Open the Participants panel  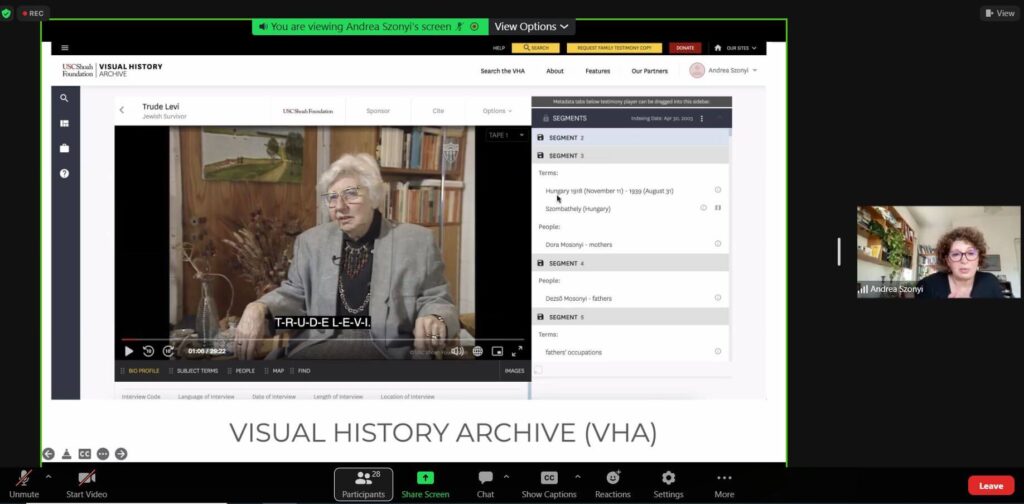pyautogui.click(x=363, y=484)
